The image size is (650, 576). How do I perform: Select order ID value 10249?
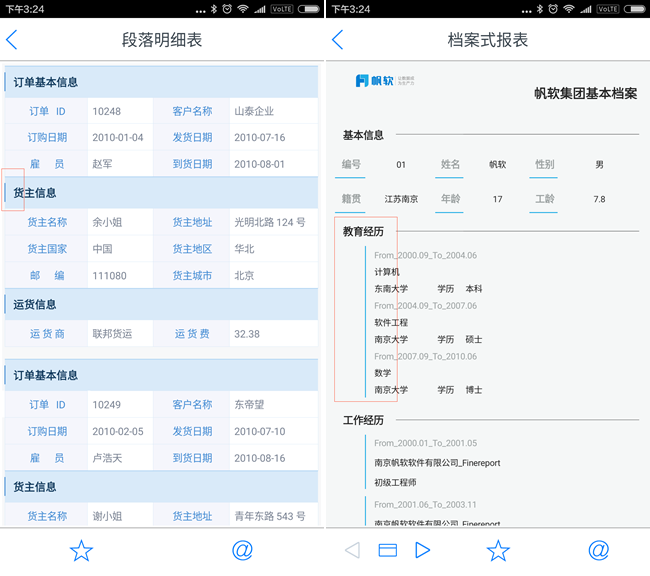coord(107,404)
